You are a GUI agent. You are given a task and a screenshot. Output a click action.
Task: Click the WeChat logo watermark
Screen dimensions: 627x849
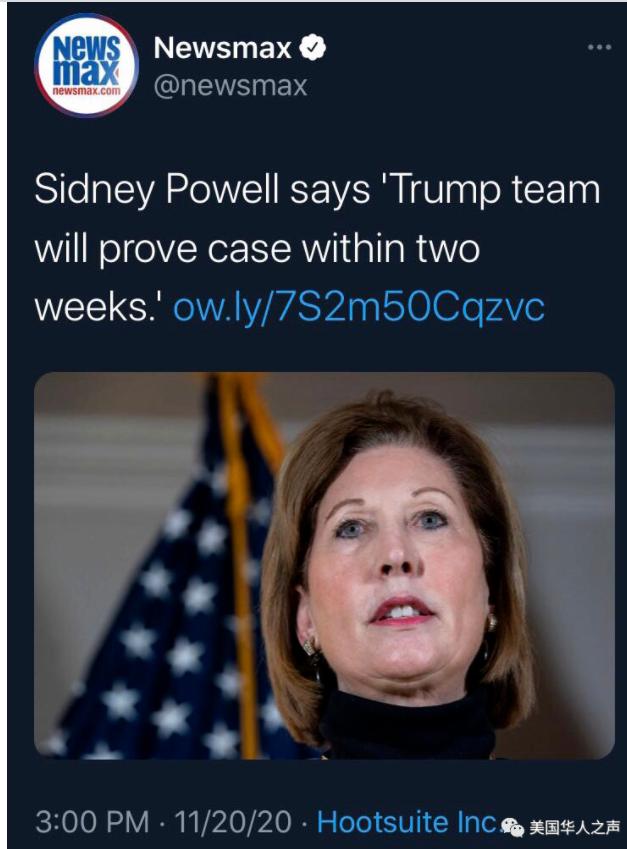click(x=512, y=827)
